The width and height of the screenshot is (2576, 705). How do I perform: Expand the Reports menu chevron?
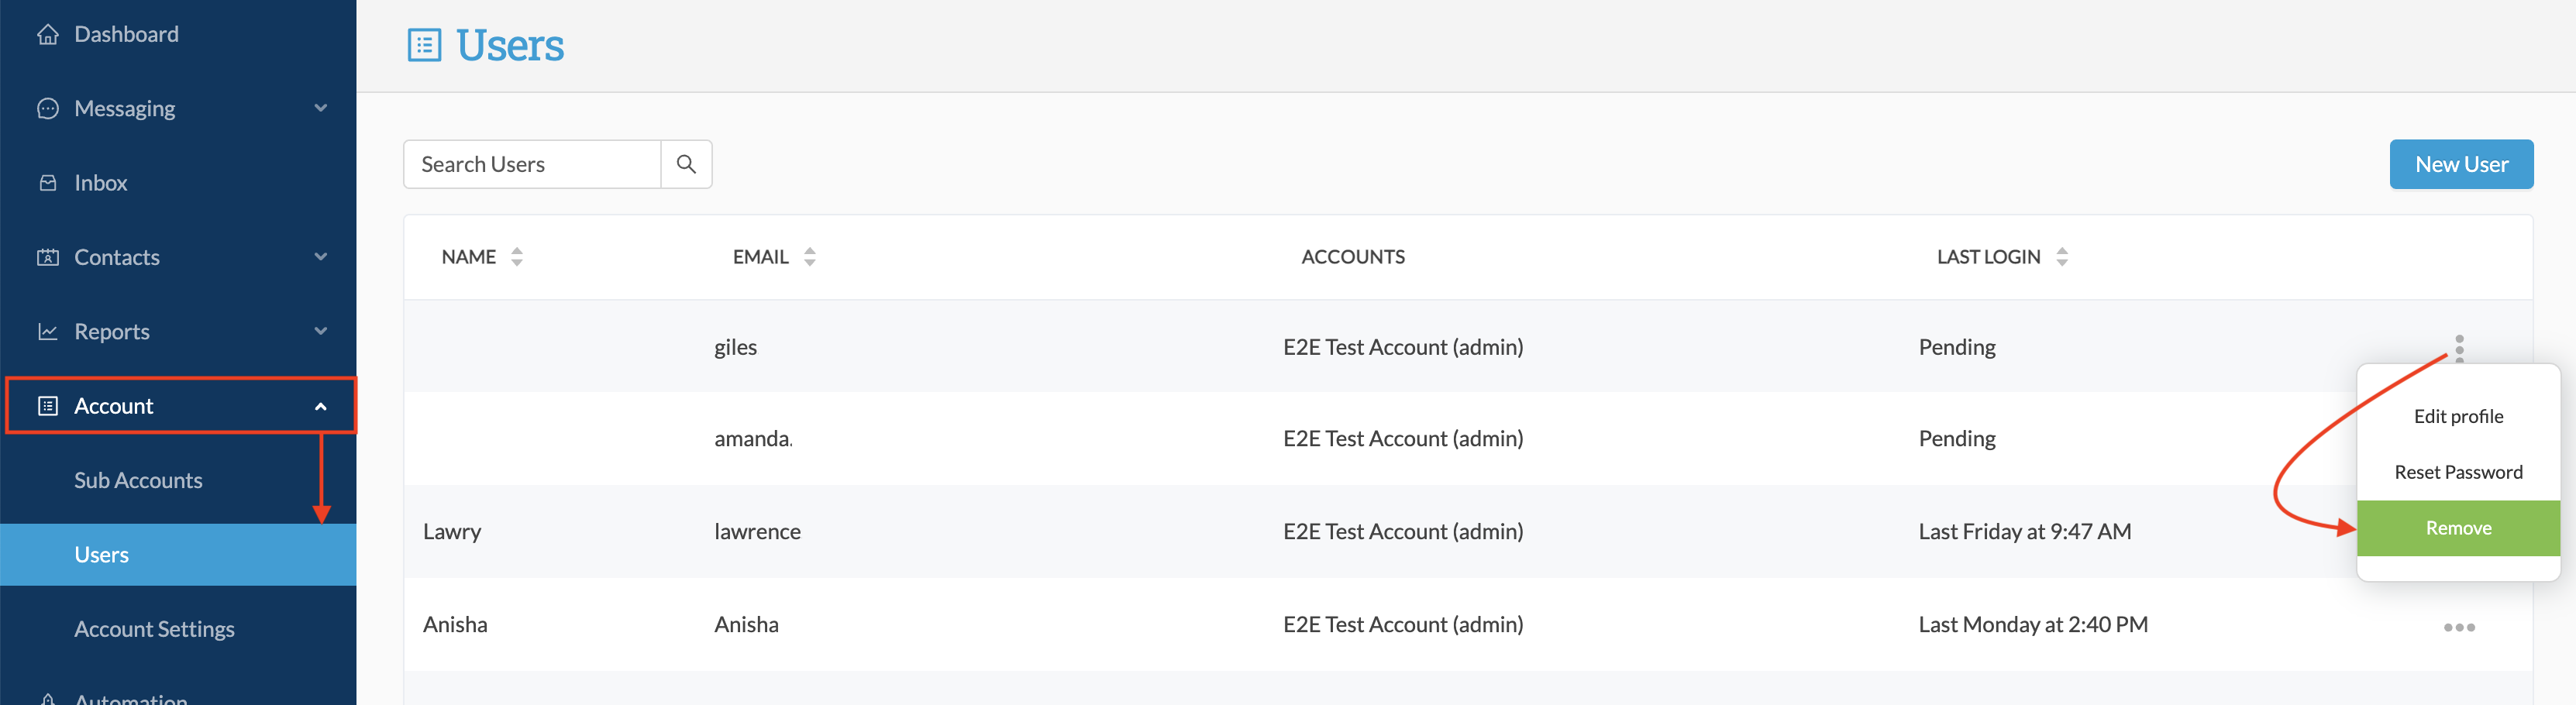coord(321,331)
